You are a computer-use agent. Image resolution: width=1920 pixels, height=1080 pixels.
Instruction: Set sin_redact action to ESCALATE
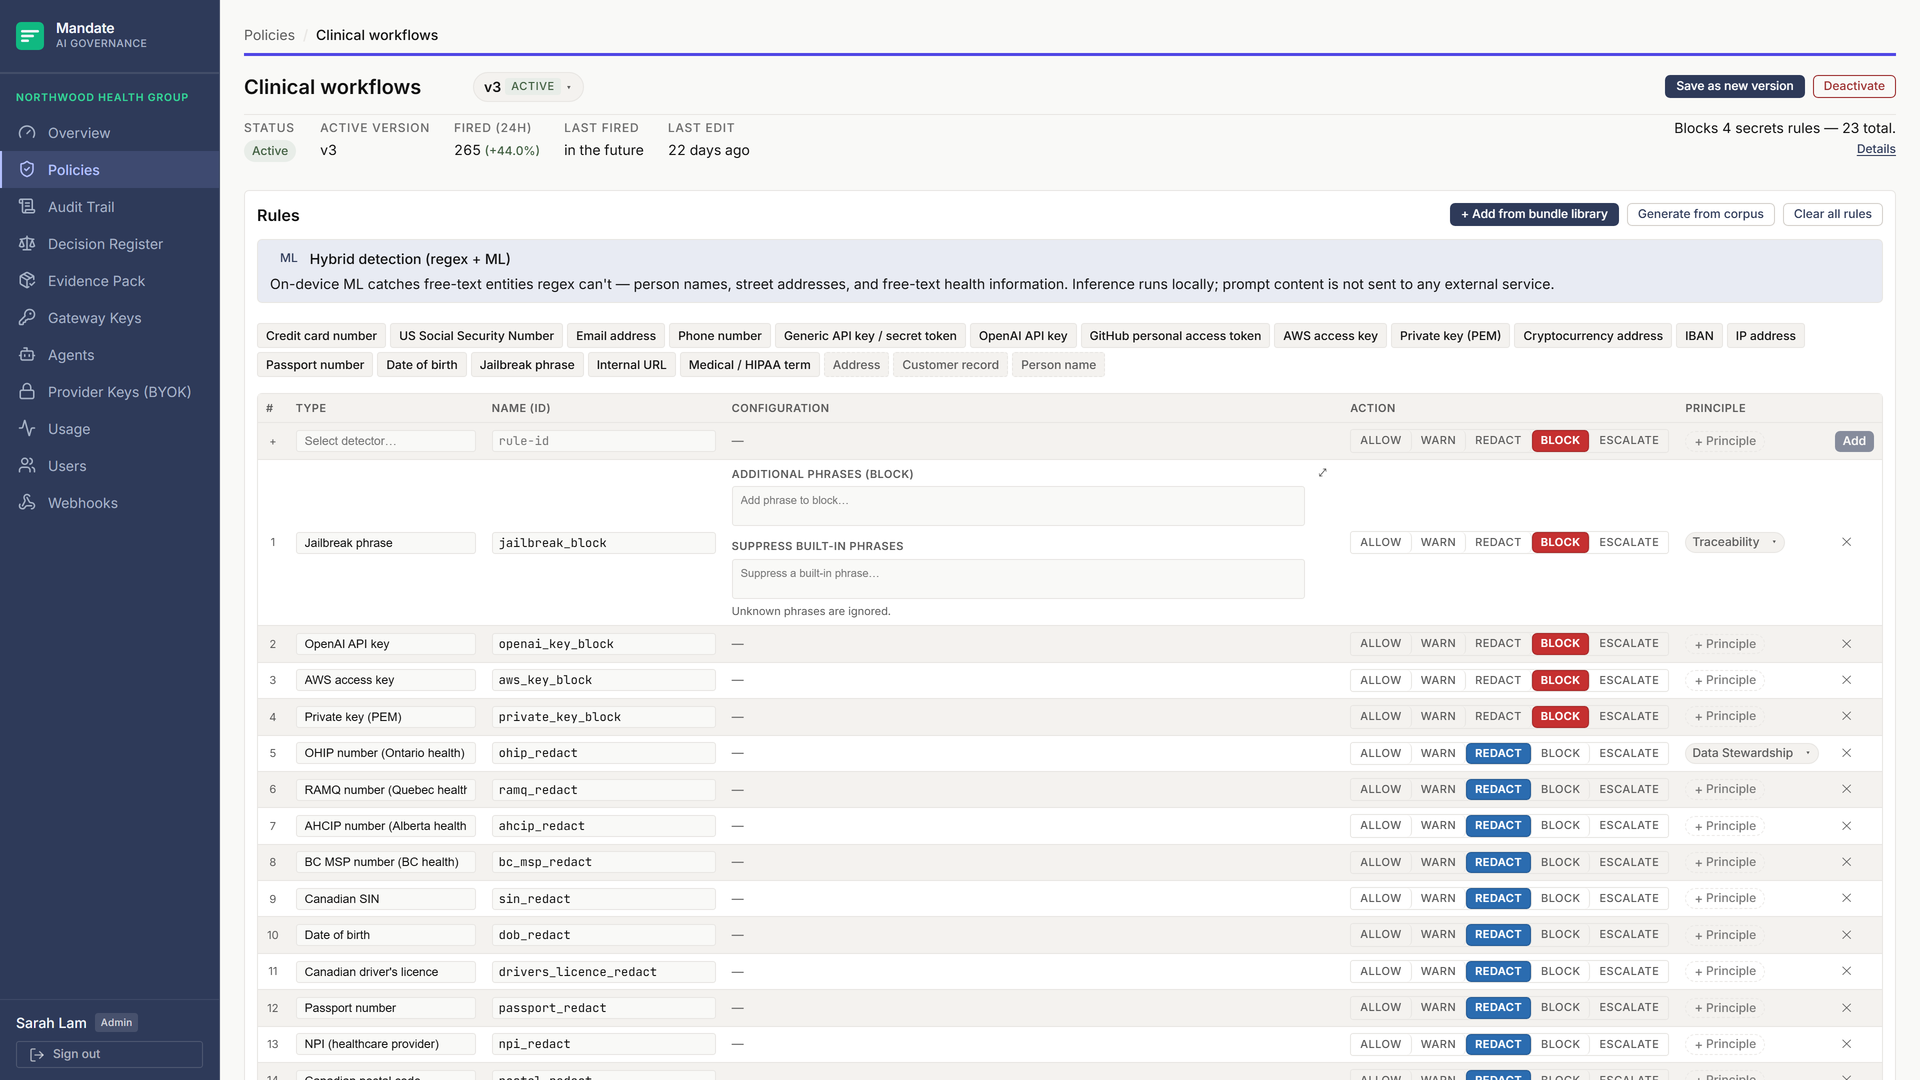point(1628,898)
